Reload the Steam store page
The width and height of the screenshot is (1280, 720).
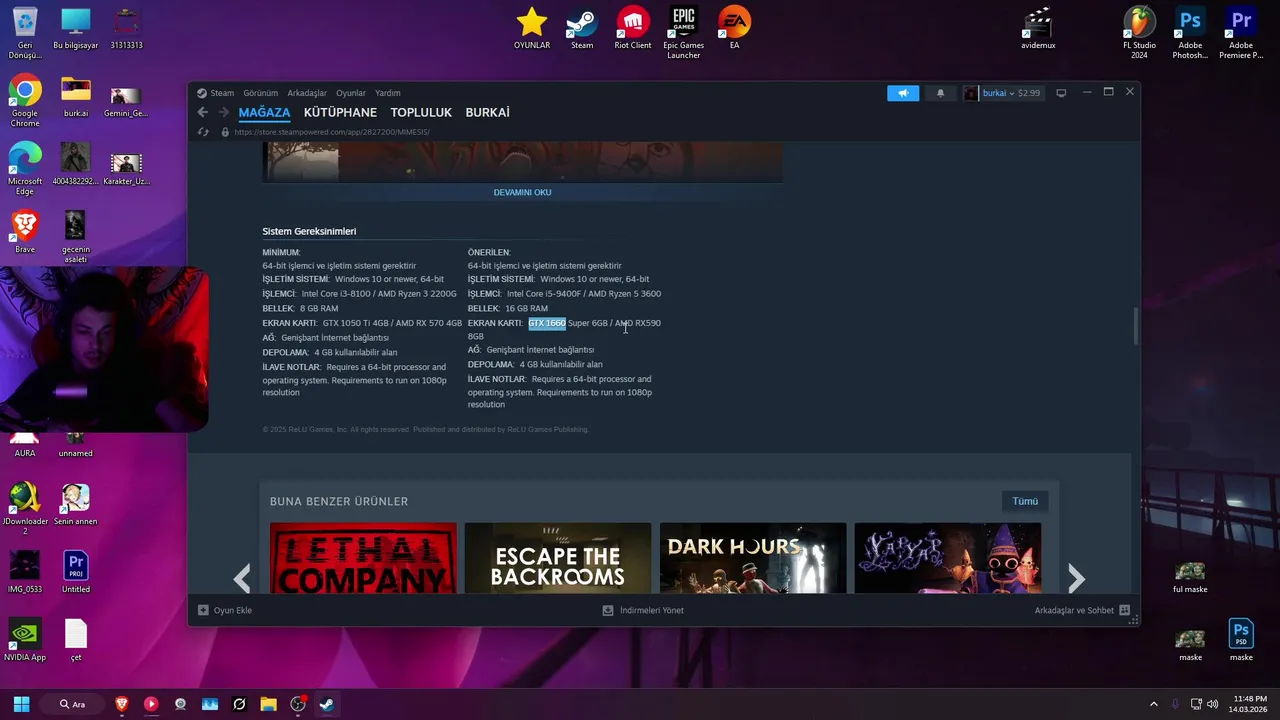[203, 132]
